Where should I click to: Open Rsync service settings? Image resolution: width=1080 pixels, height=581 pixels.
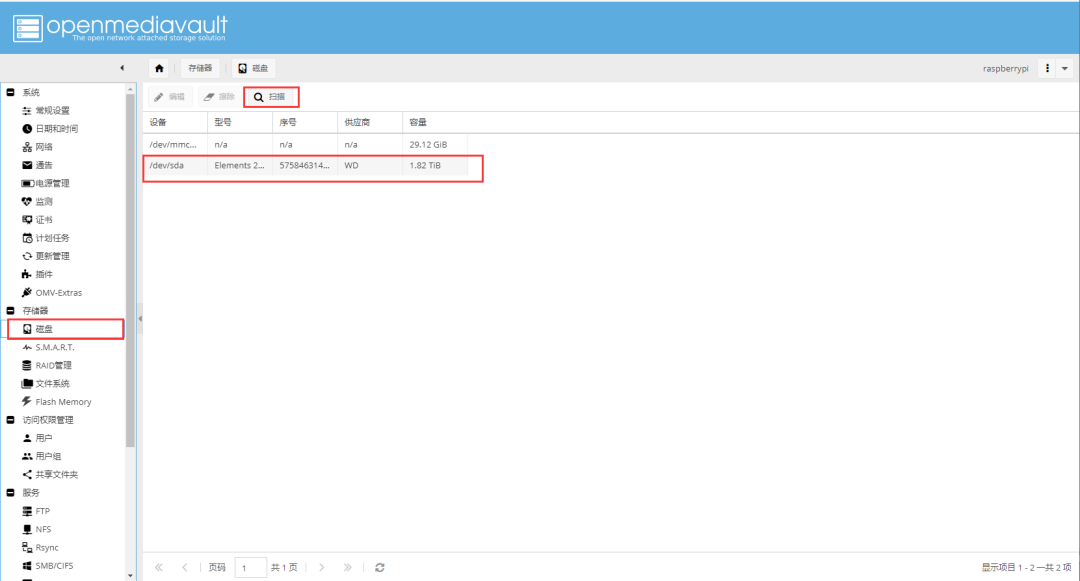pos(47,547)
